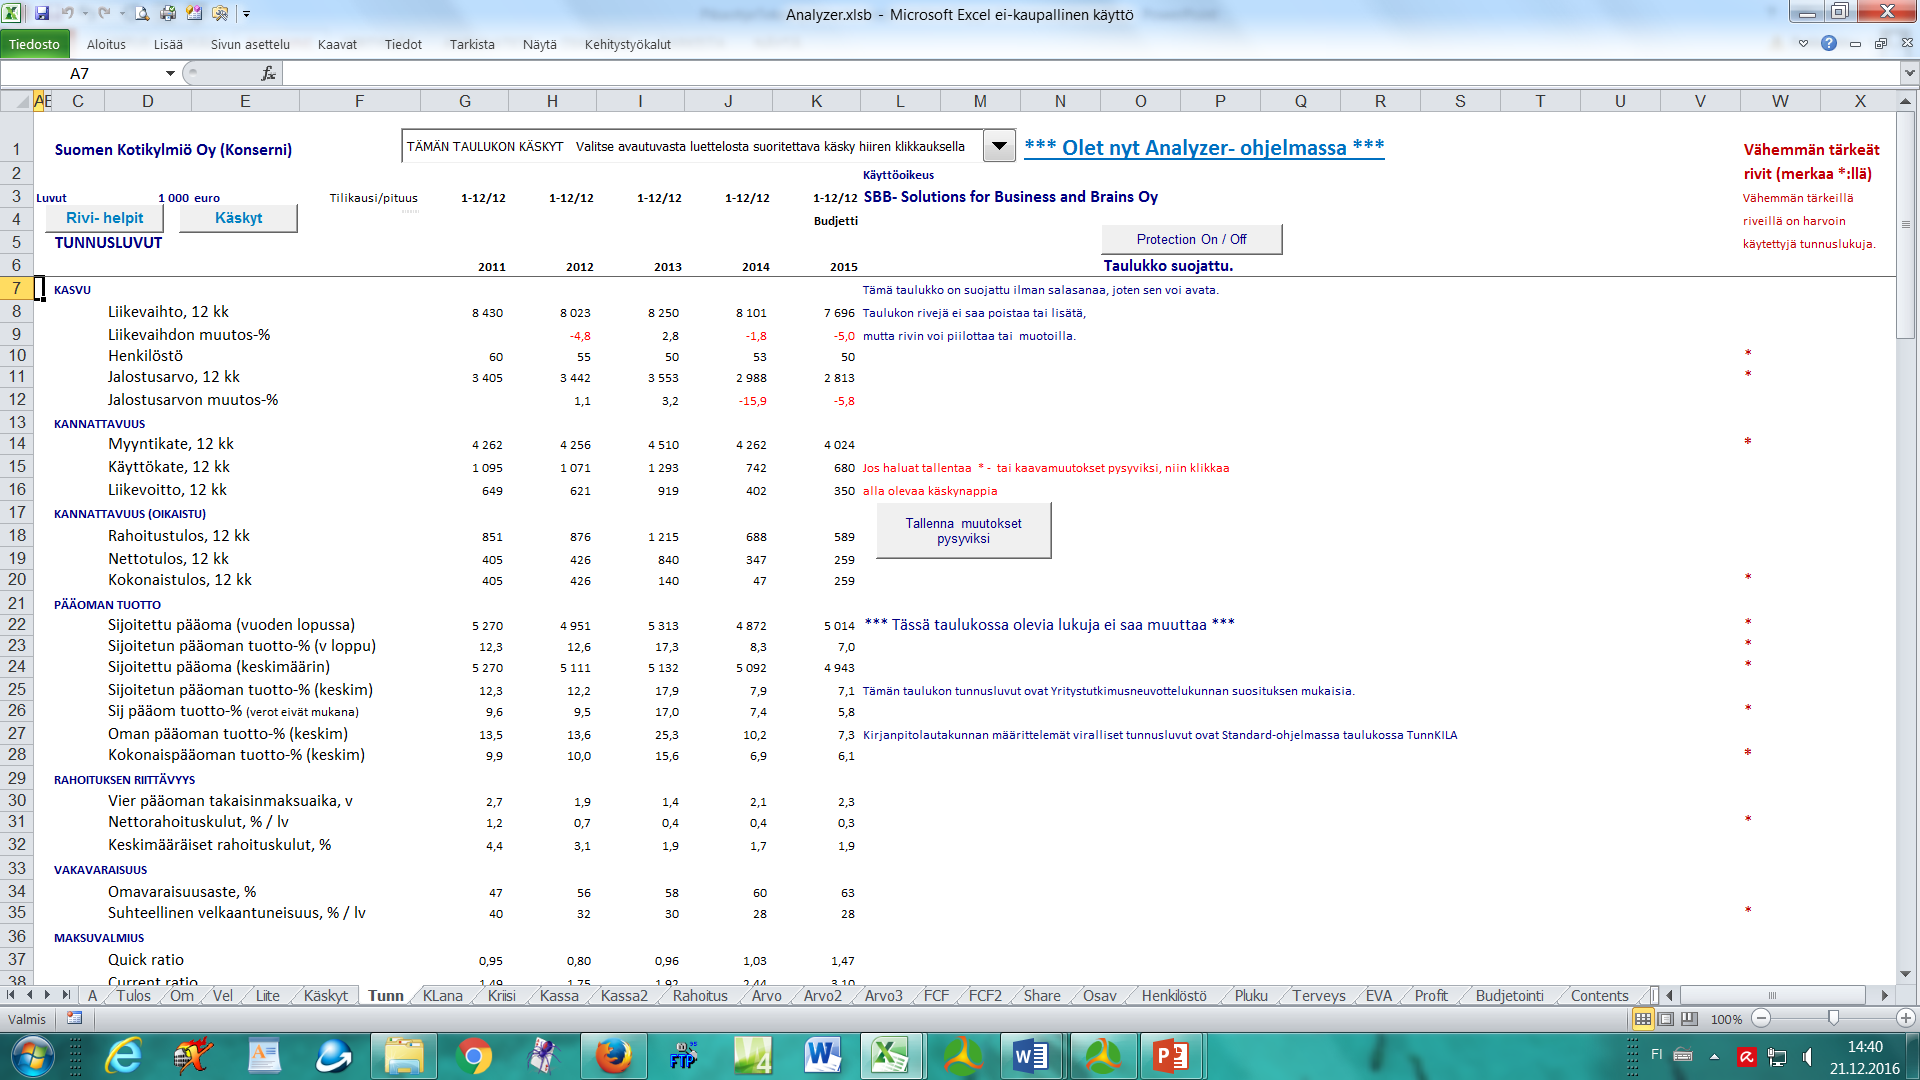Jump to last sheet tab arrow
1920x1080 pixels.
(x=66, y=995)
